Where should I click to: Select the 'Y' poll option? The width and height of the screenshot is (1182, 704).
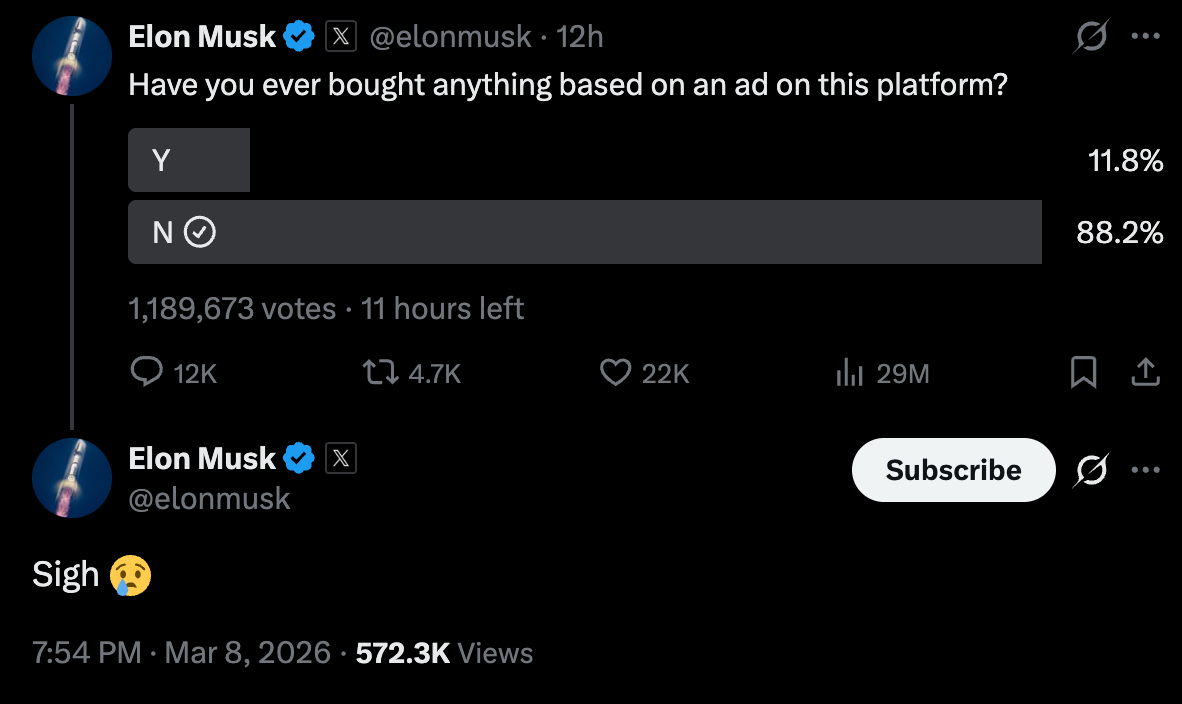pyautogui.click(x=189, y=160)
